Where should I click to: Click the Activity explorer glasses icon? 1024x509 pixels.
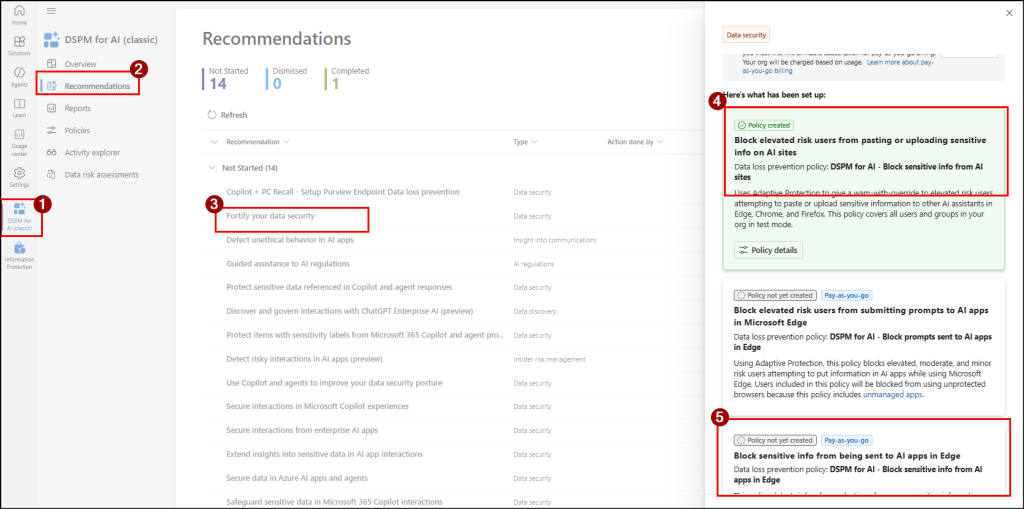pos(52,153)
